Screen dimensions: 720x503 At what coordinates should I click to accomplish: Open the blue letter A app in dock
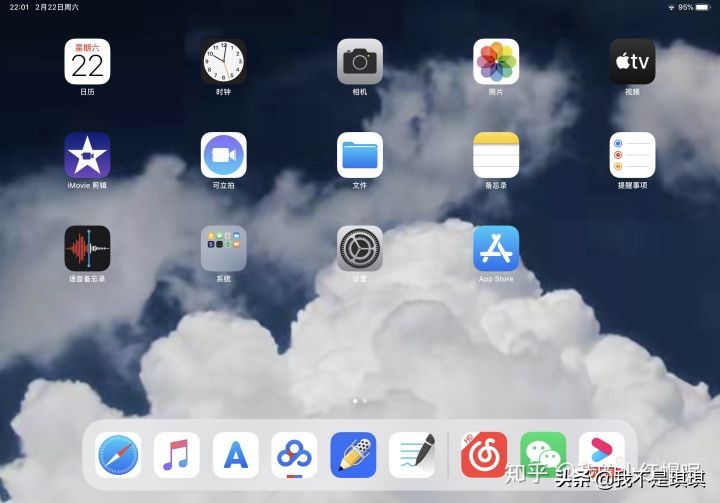pyautogui.click(x=236, y=455)
